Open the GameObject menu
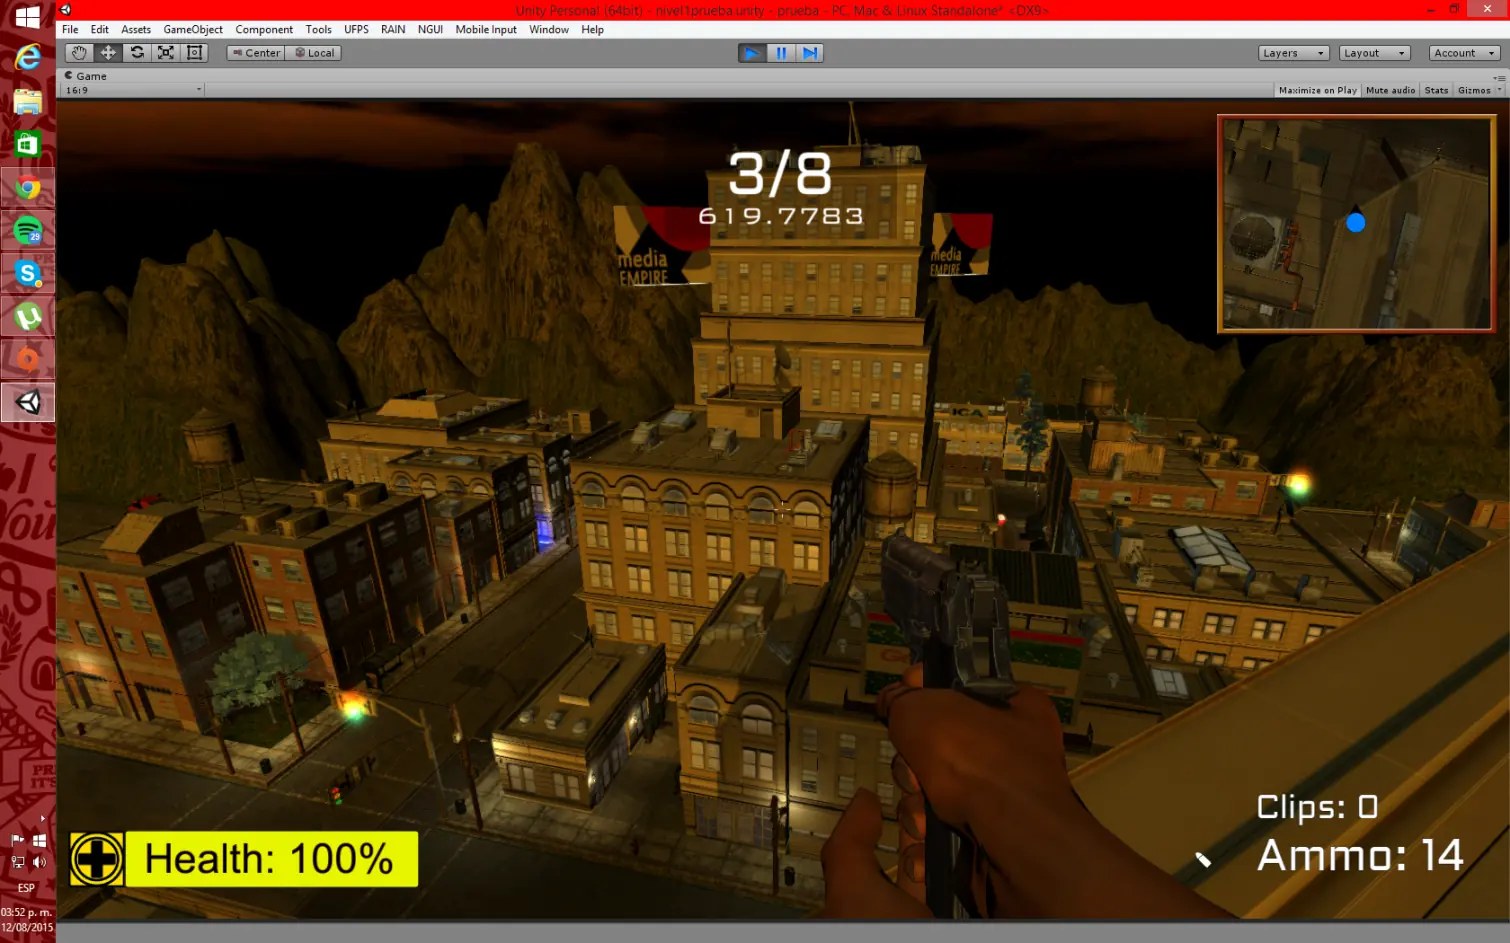Image resolution: width=1510 pixels, height=943 pixels. click(x=193, y=29)
